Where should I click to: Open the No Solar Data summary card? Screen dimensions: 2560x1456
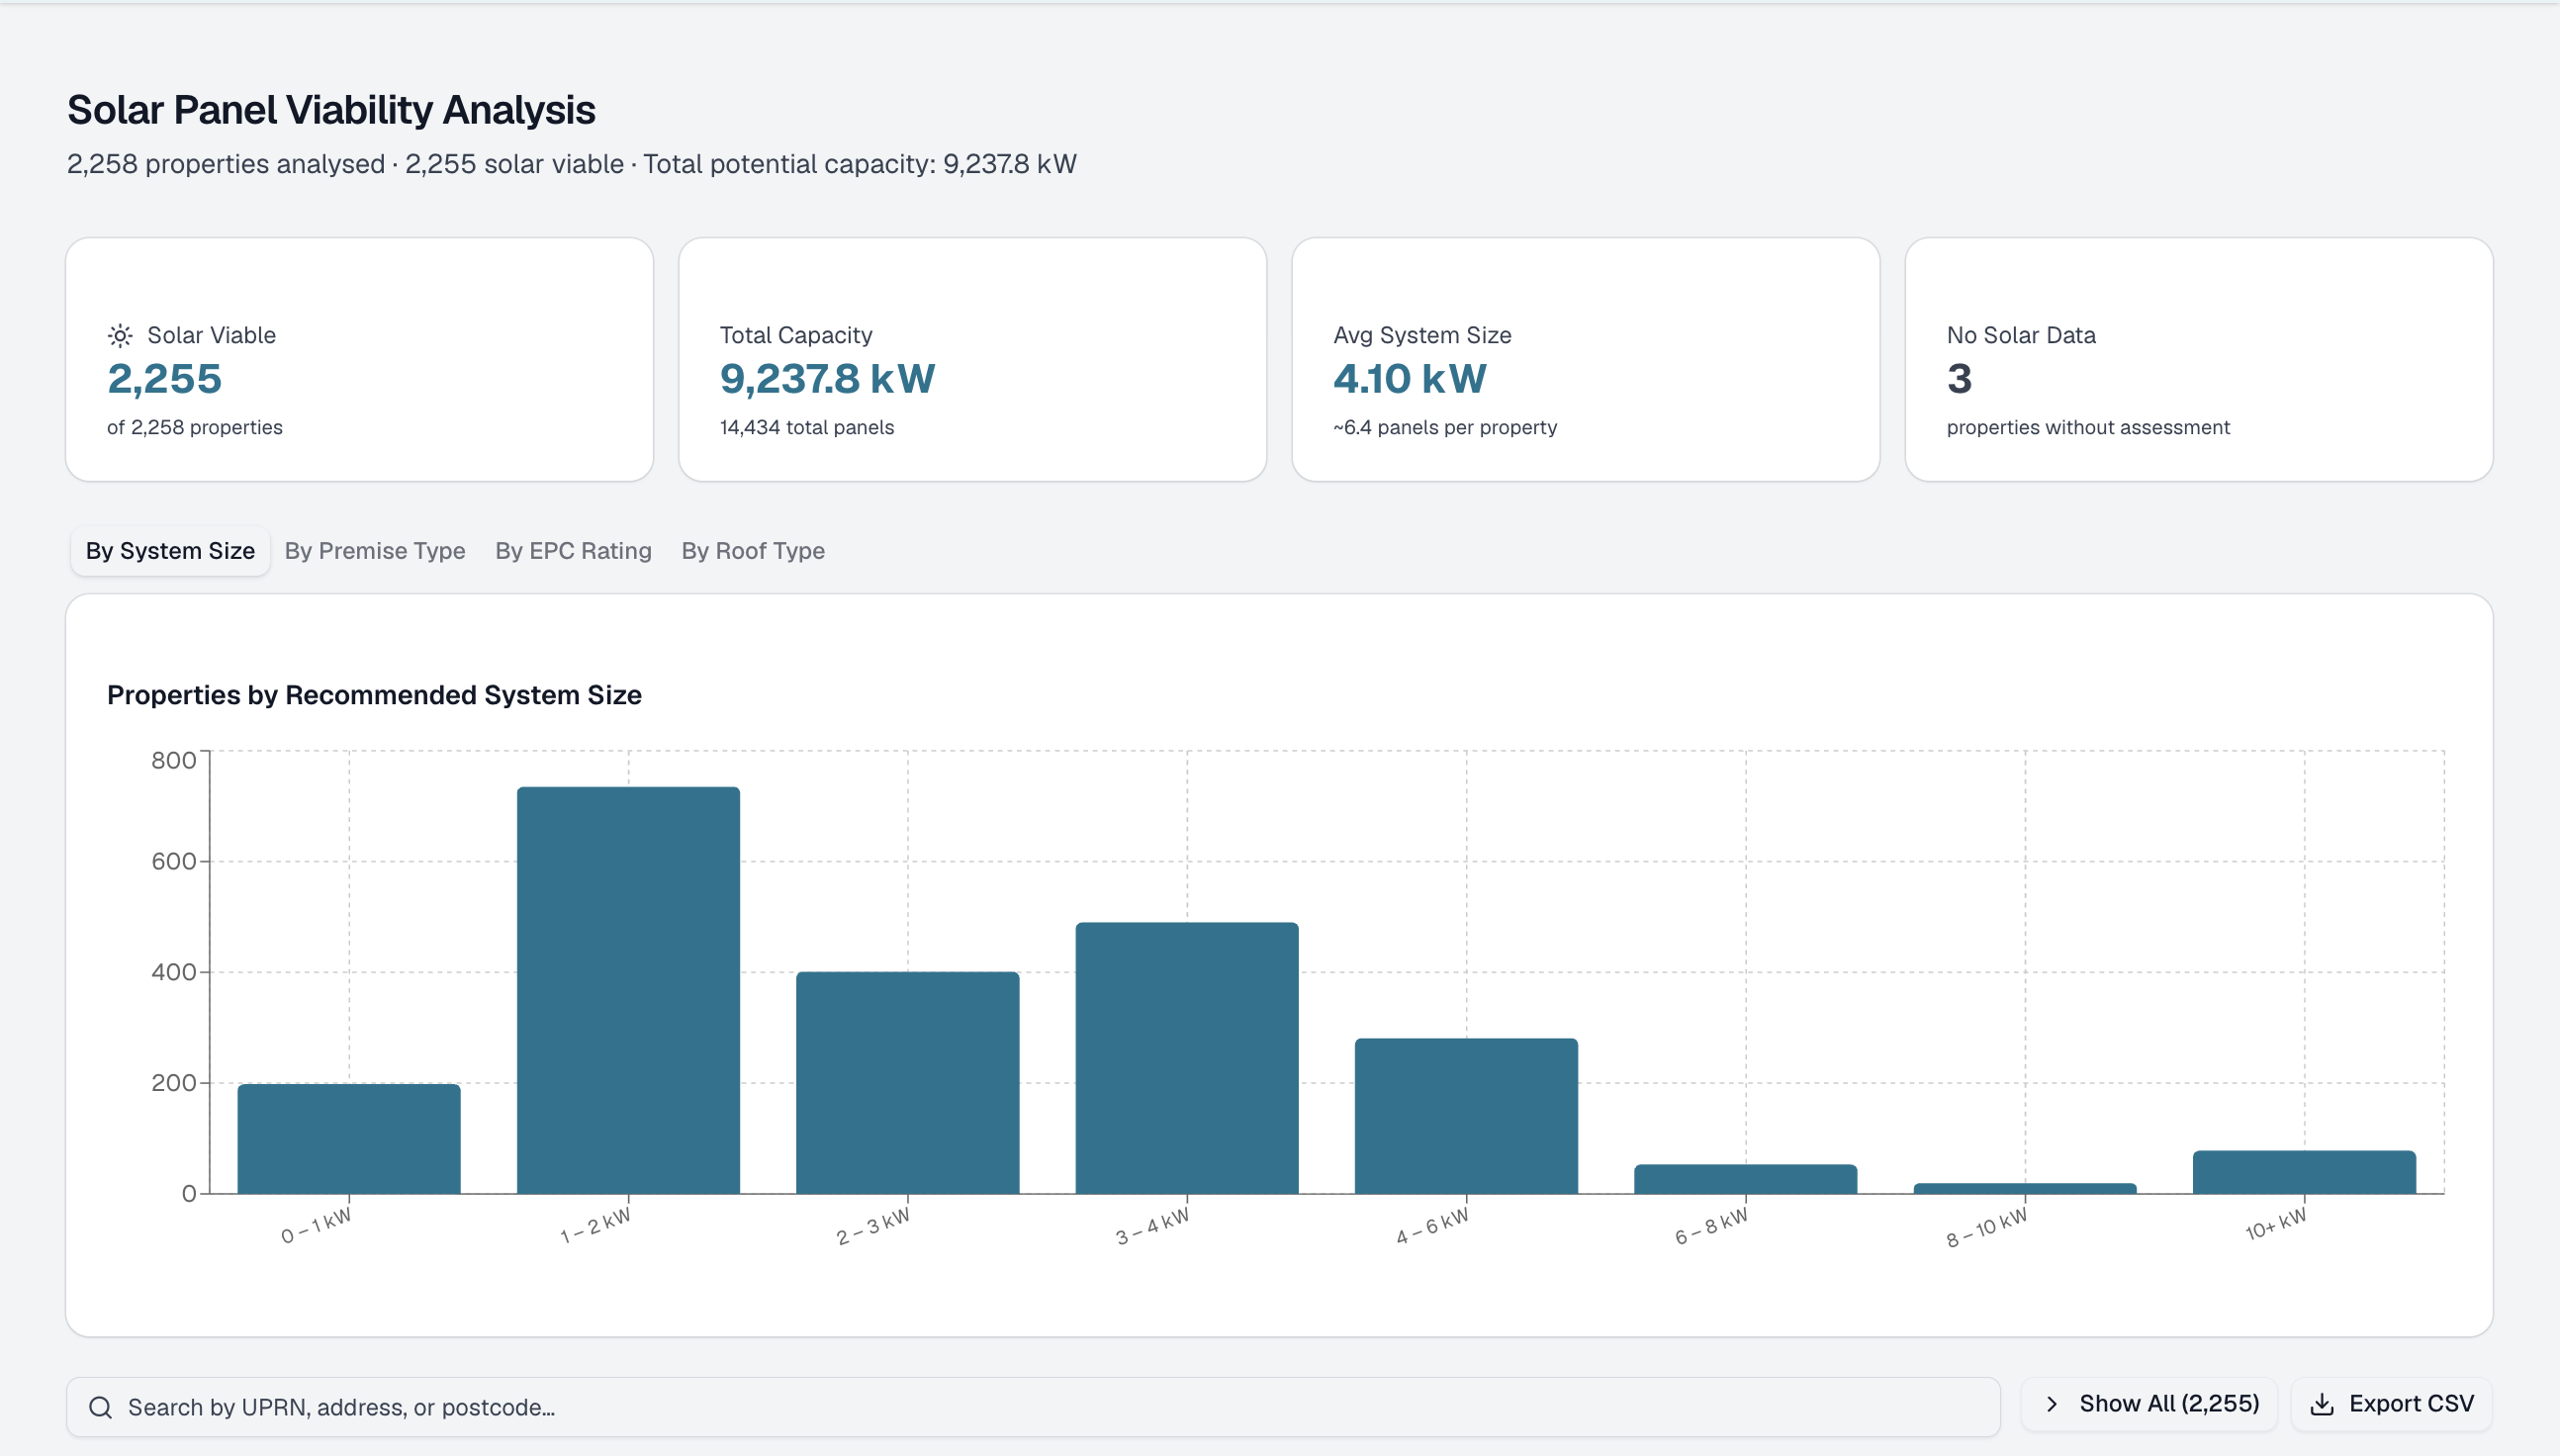click(2199, 359)
